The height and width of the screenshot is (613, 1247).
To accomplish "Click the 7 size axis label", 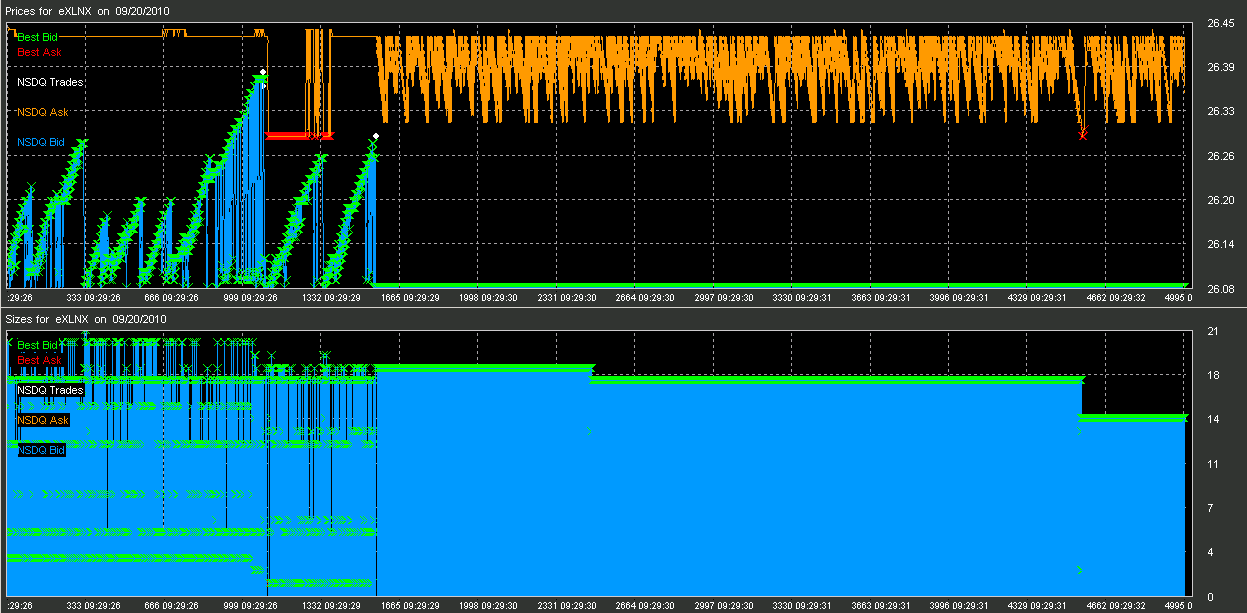I will (1211, 509).
